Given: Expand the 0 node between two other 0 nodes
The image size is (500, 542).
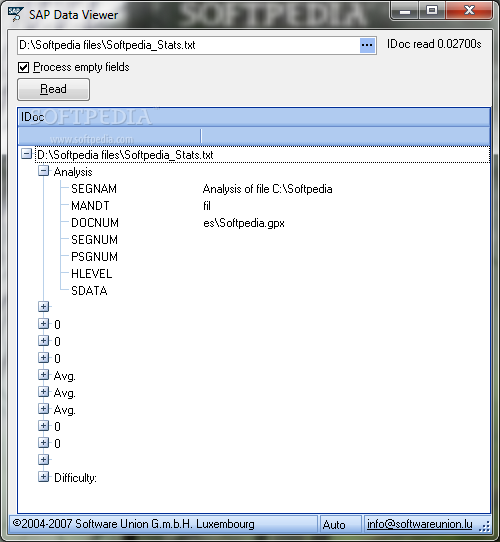Looking at the screenshot, I should tap(44, 341).
